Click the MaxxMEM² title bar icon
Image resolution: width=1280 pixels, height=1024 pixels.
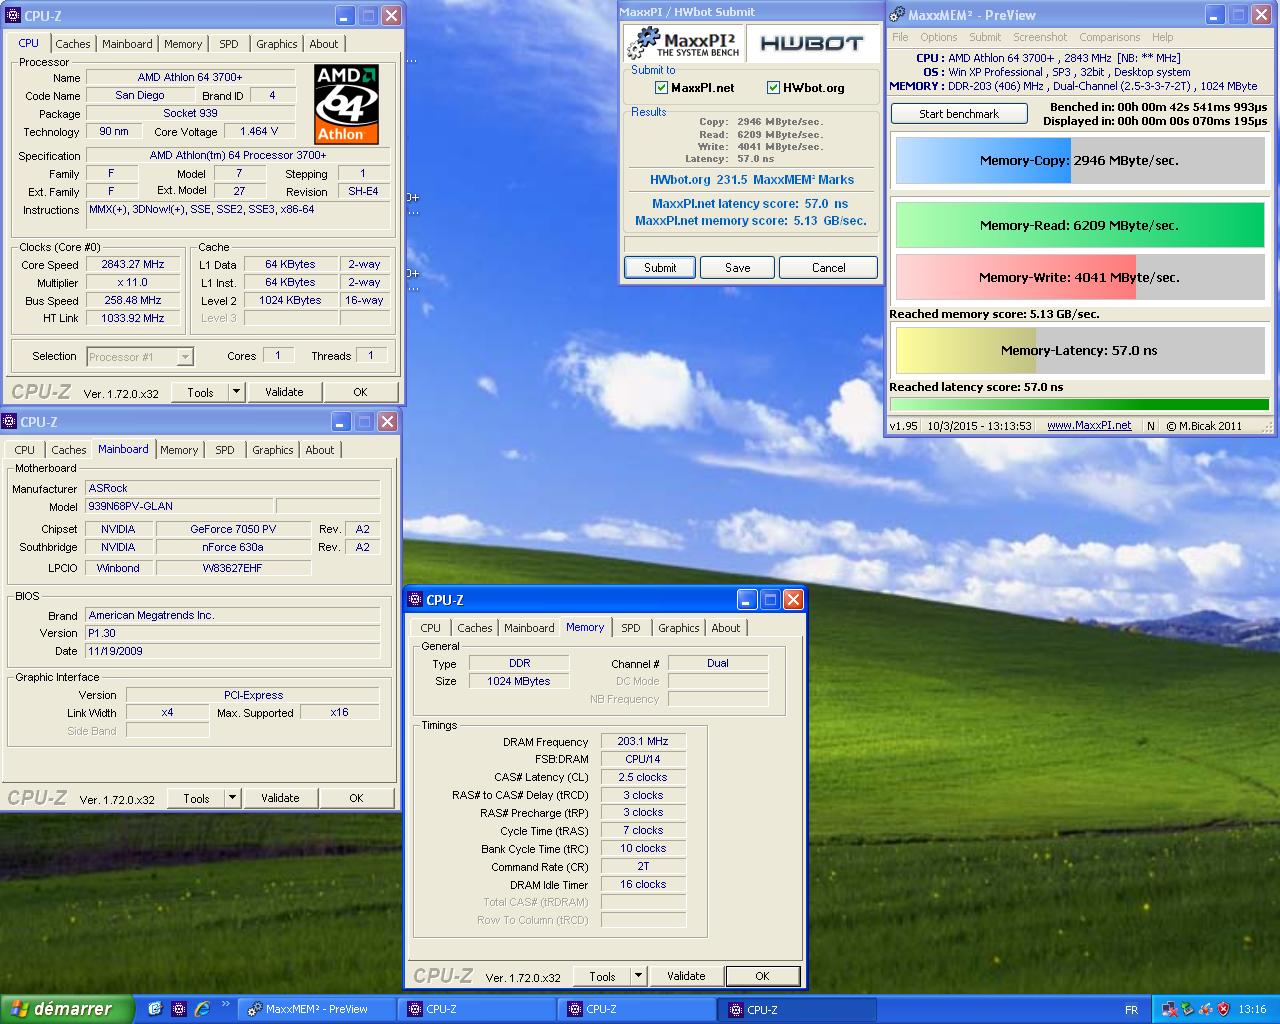(x=897, y=15)
